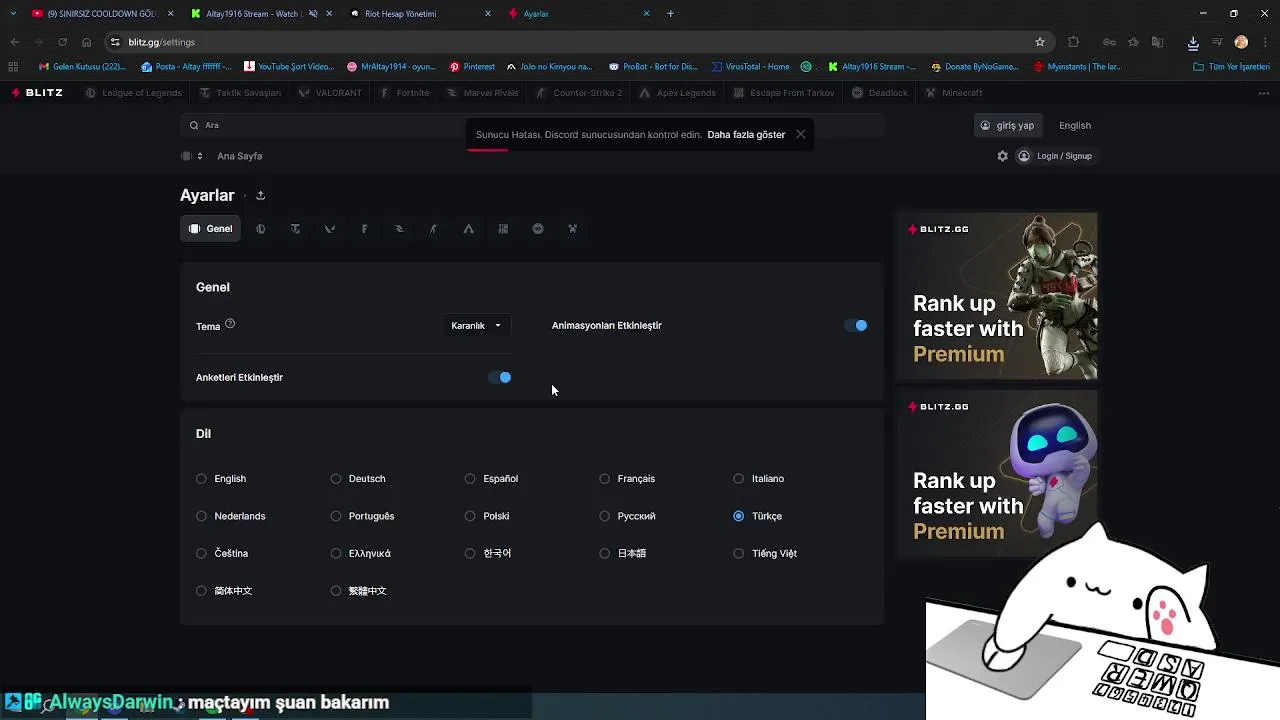Open the Teamfight Tactics settings tab icon
The width and height of the screenshot is (1280, 720).
[295, 229]
